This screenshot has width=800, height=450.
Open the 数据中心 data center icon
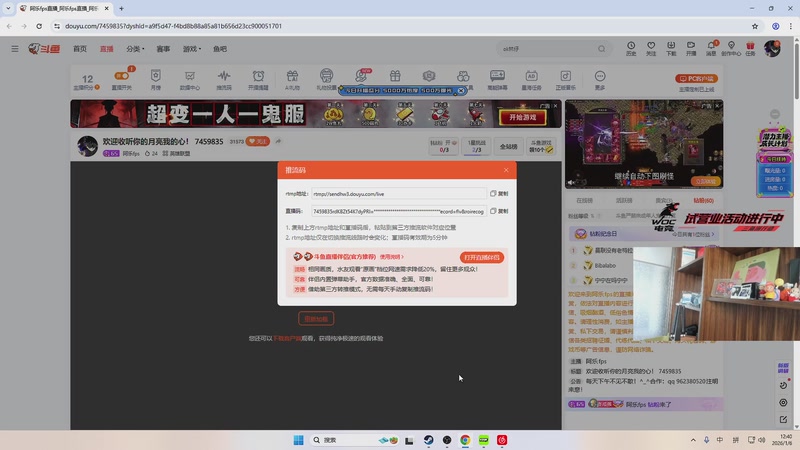click(x=190, y=80)
